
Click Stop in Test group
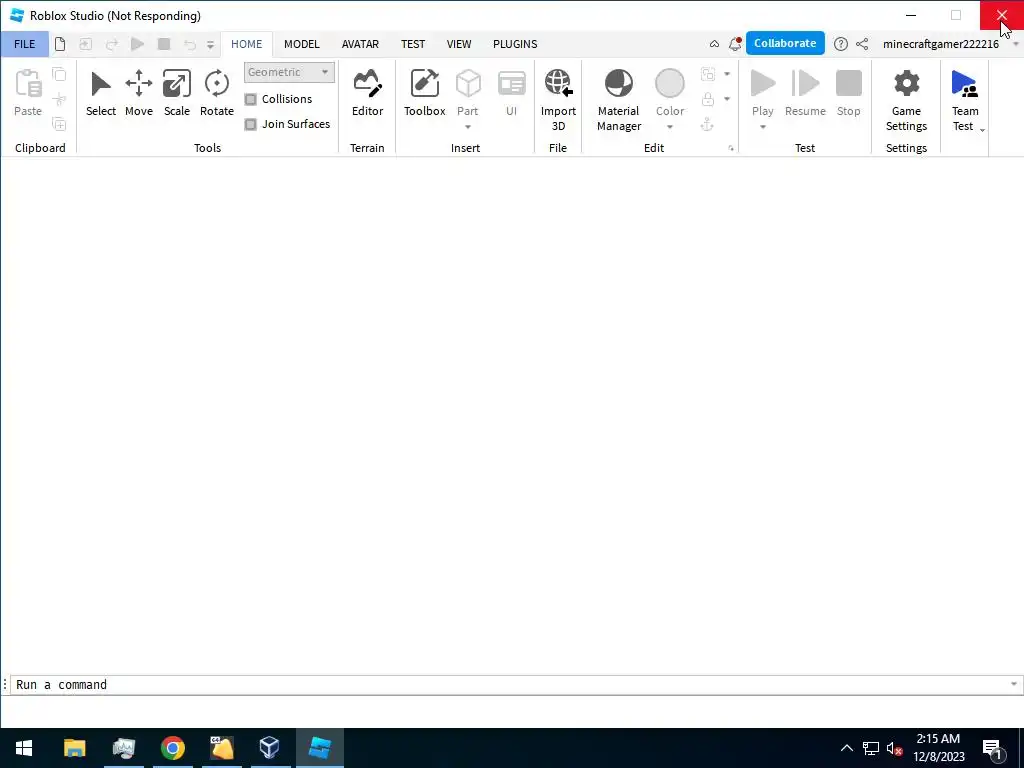848,93
